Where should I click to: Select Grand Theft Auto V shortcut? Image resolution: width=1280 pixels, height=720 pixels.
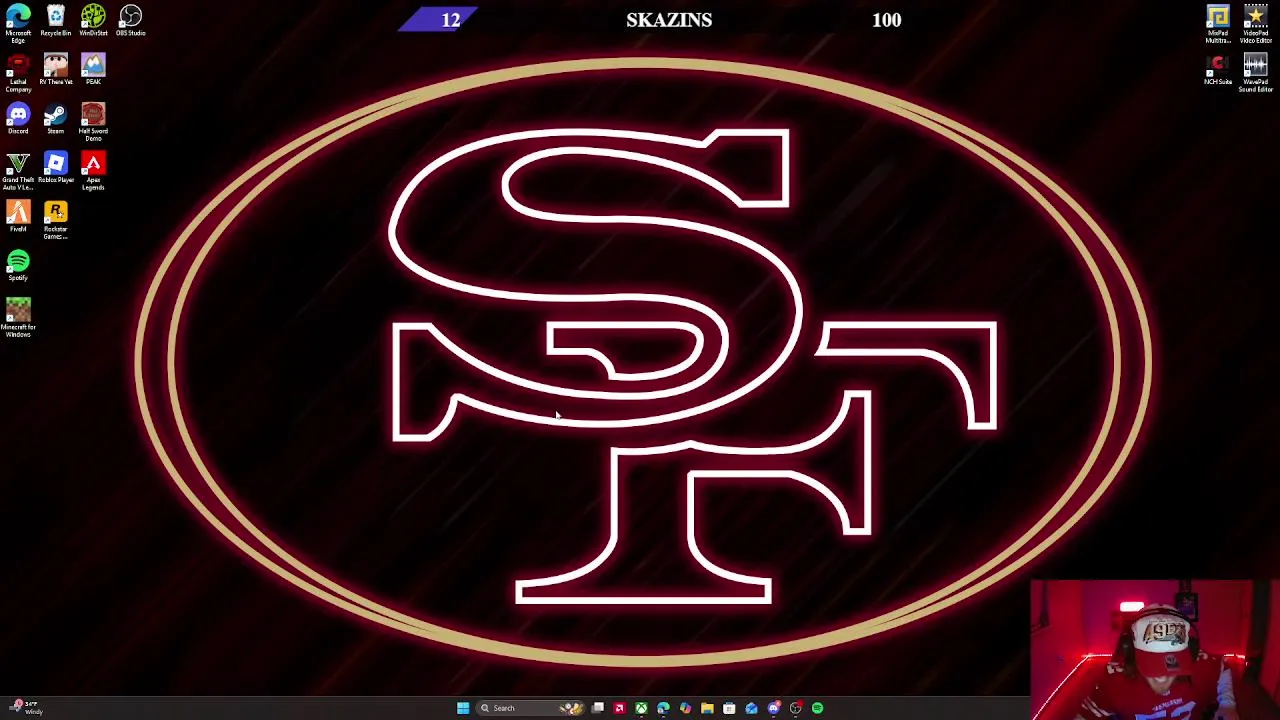[x=18, y=171]
